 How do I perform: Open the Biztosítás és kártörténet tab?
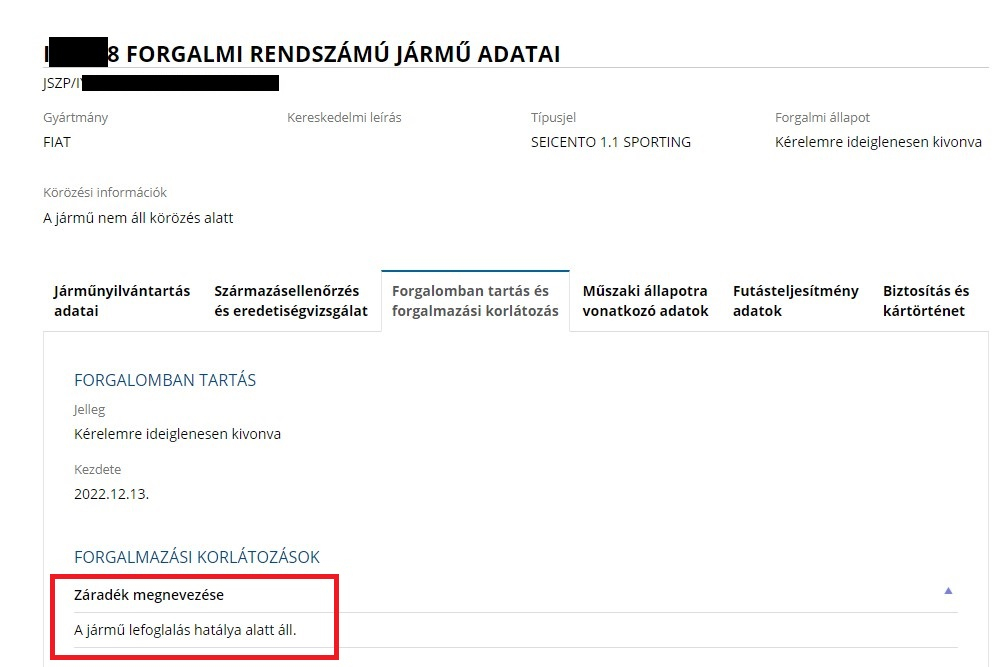coord(925,301)
